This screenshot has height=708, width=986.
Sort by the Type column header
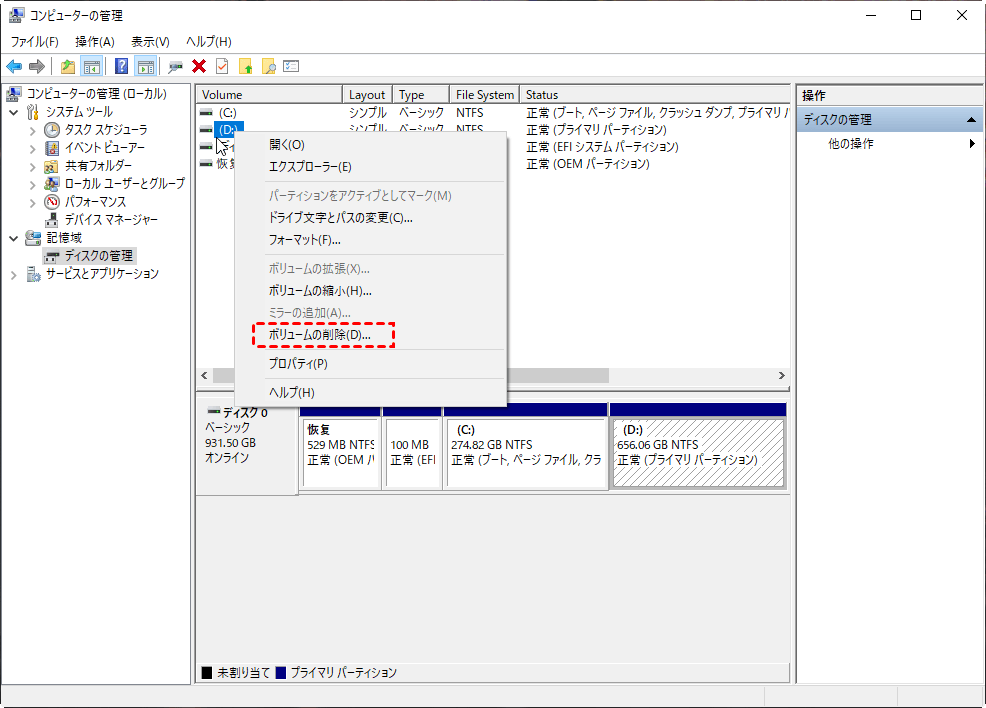click(421, 94)
